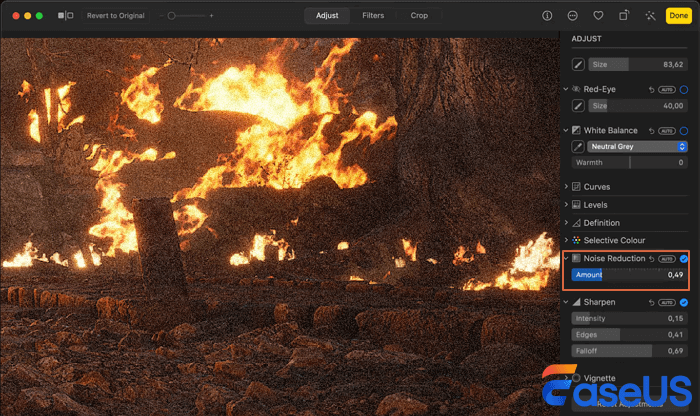Screen dimensions: 700x416
Task: Select the retouch brush icon beside Size 83,62
Action: (578, 64)
